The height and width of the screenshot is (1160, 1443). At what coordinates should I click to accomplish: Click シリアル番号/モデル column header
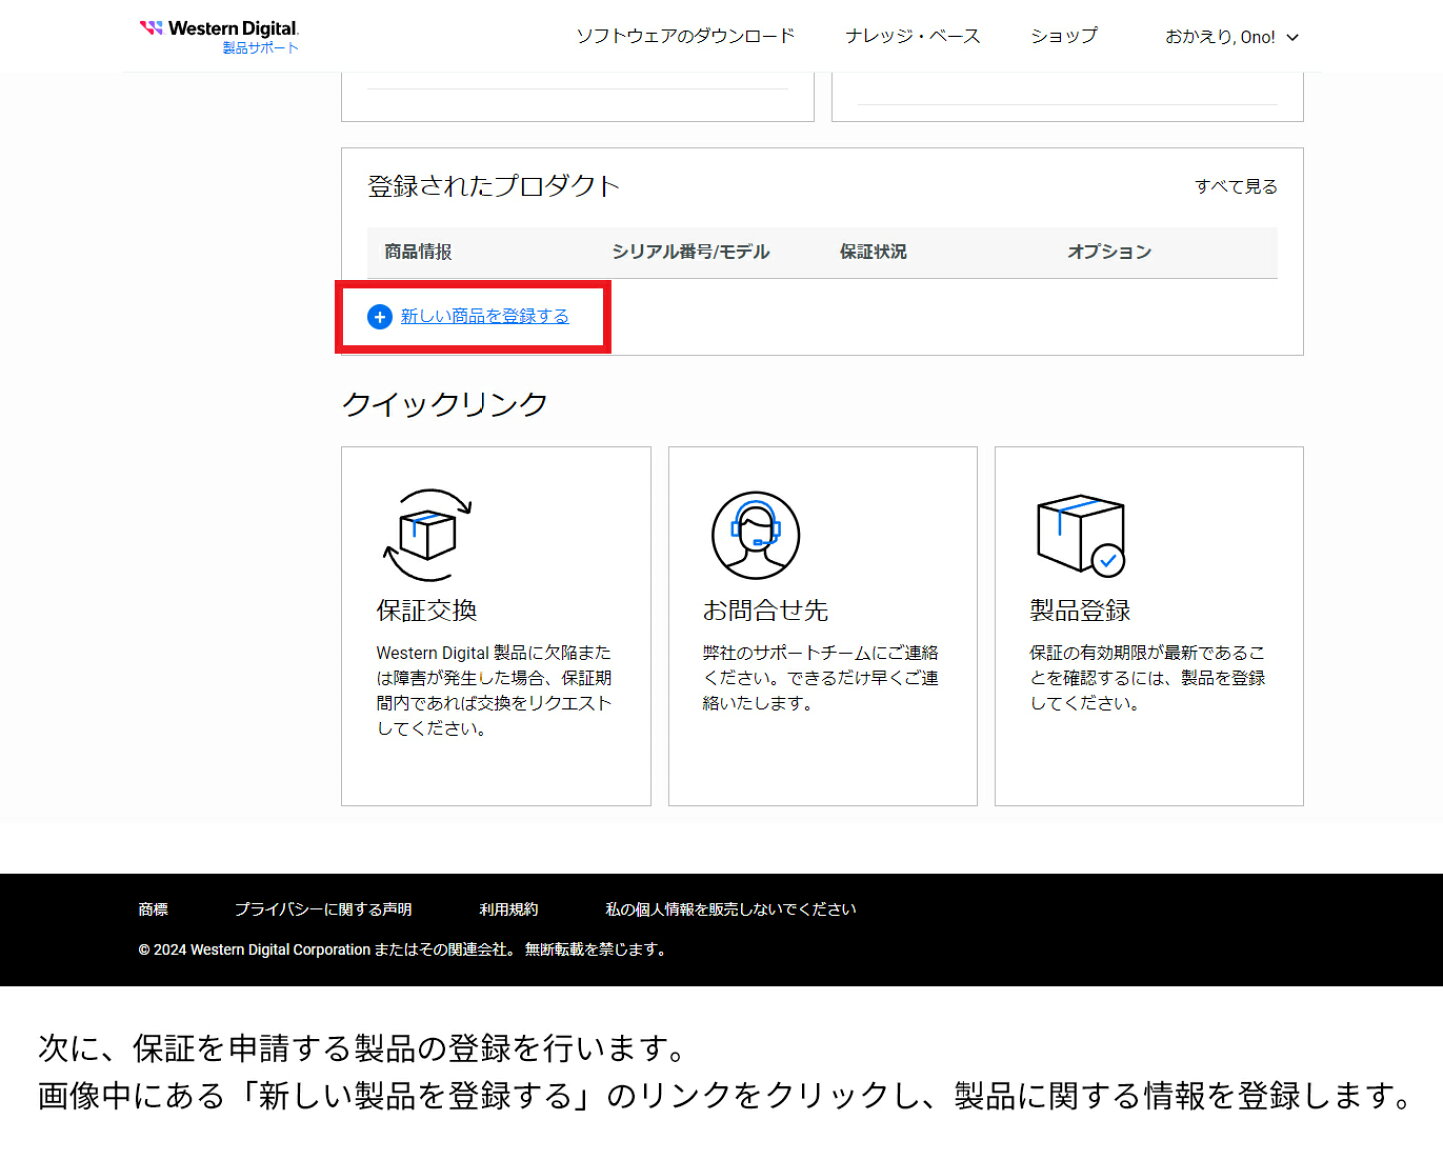click(x=691, y=252)
